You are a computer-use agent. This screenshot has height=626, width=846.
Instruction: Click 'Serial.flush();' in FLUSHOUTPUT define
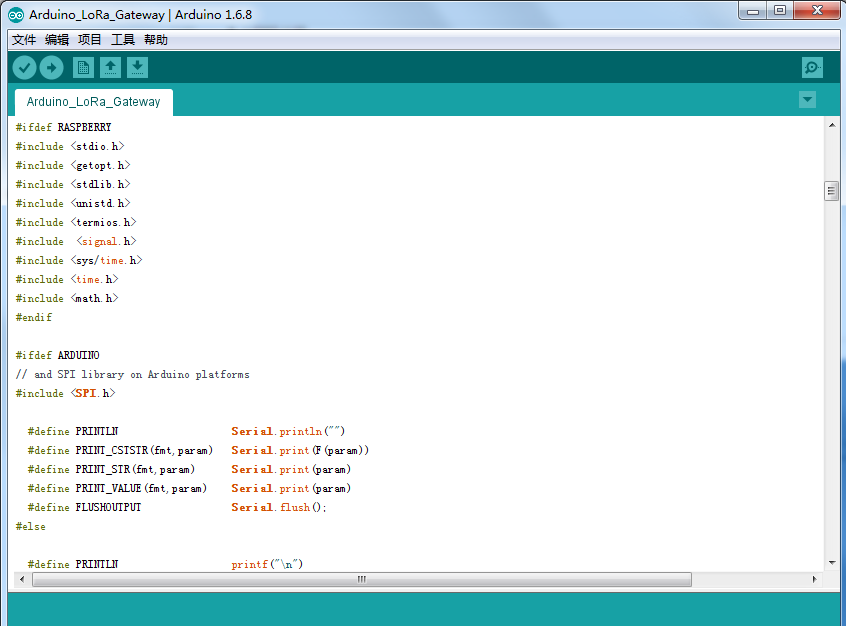click(279, 507)
